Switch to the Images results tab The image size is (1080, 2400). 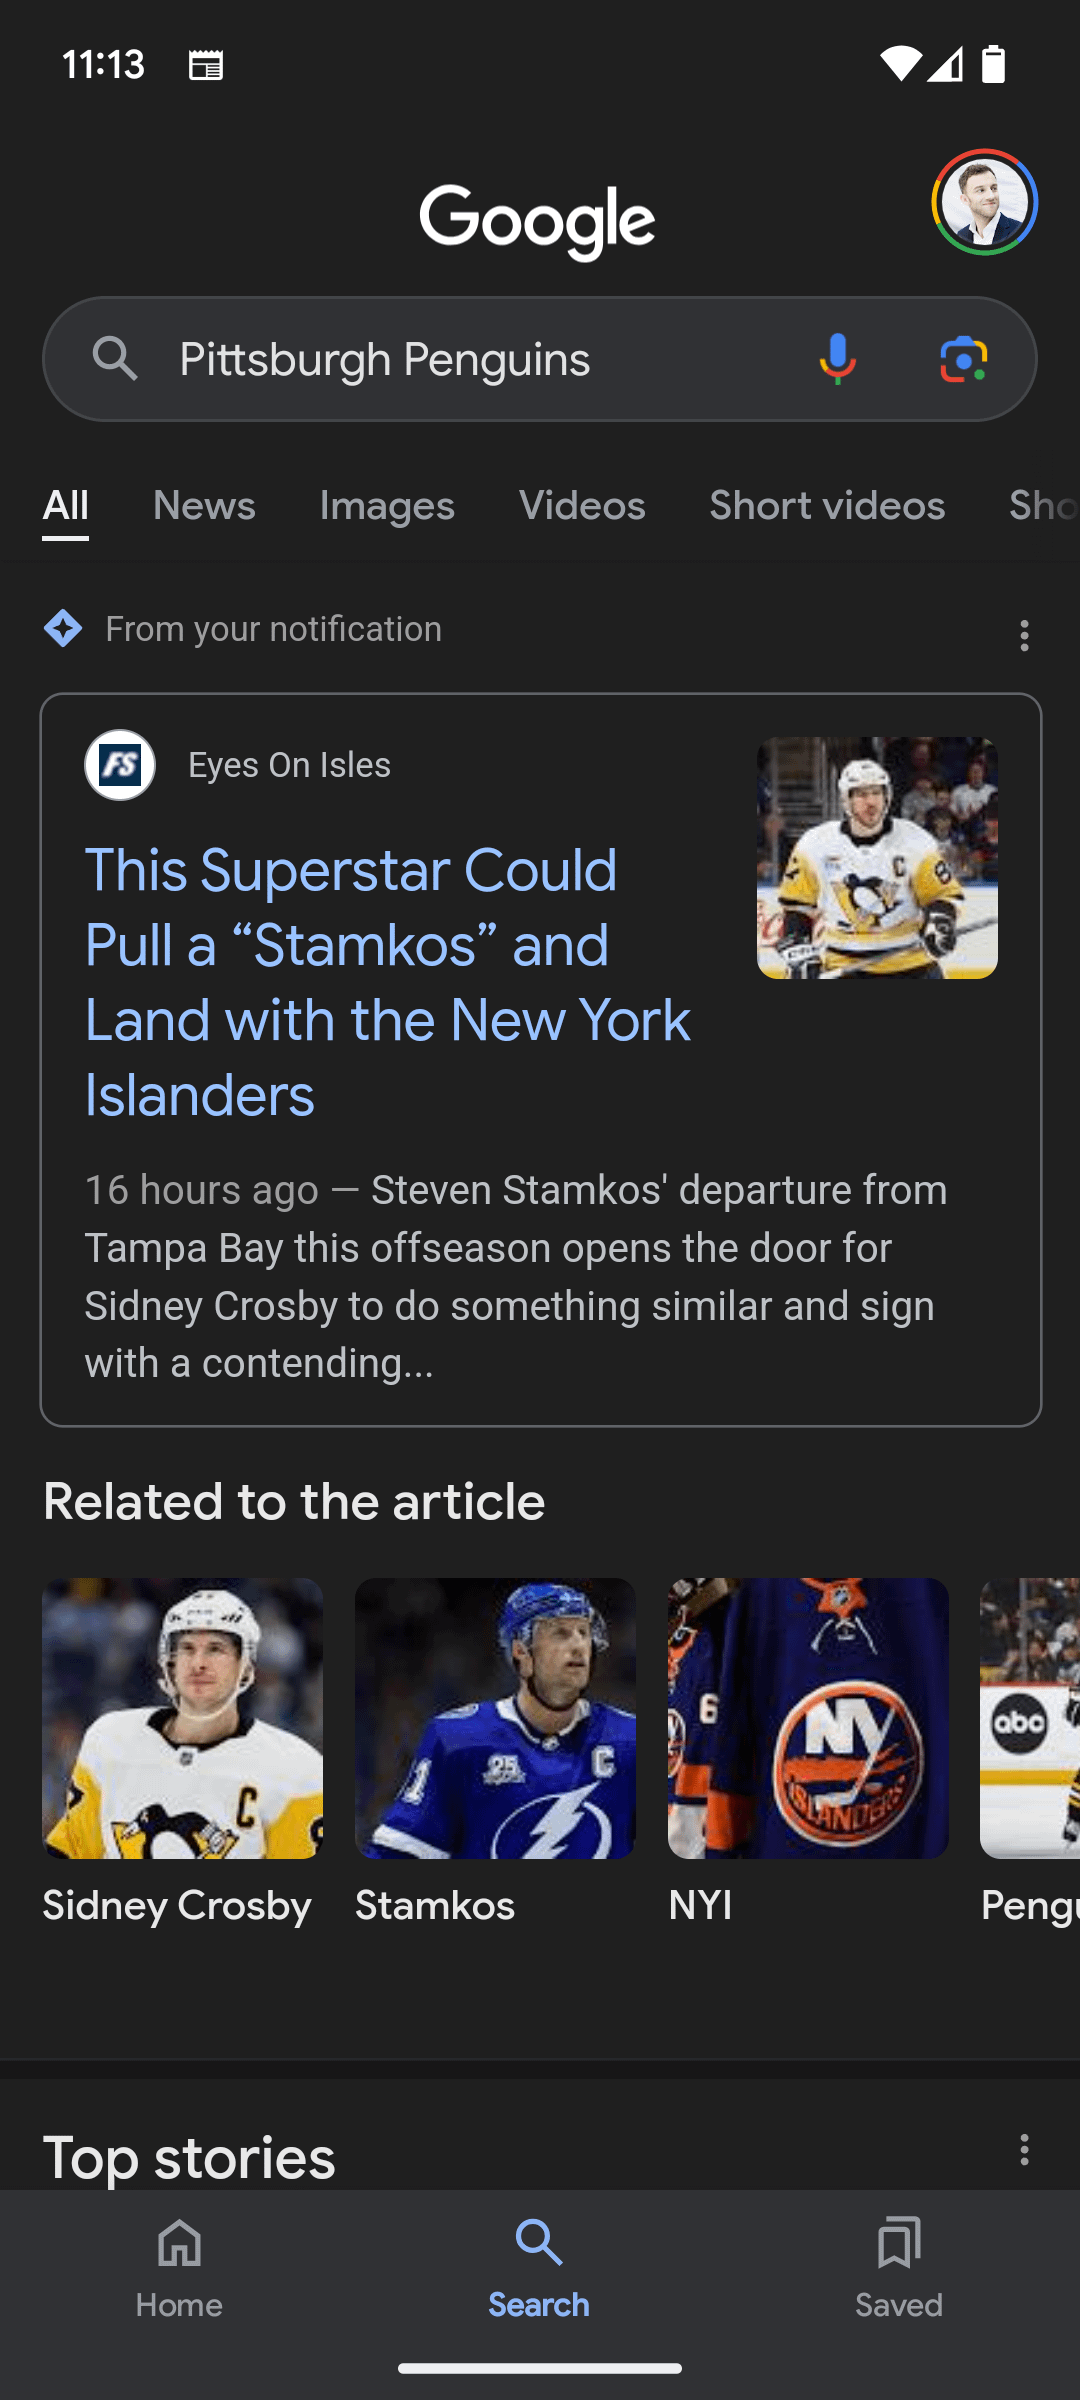point(387,506)
